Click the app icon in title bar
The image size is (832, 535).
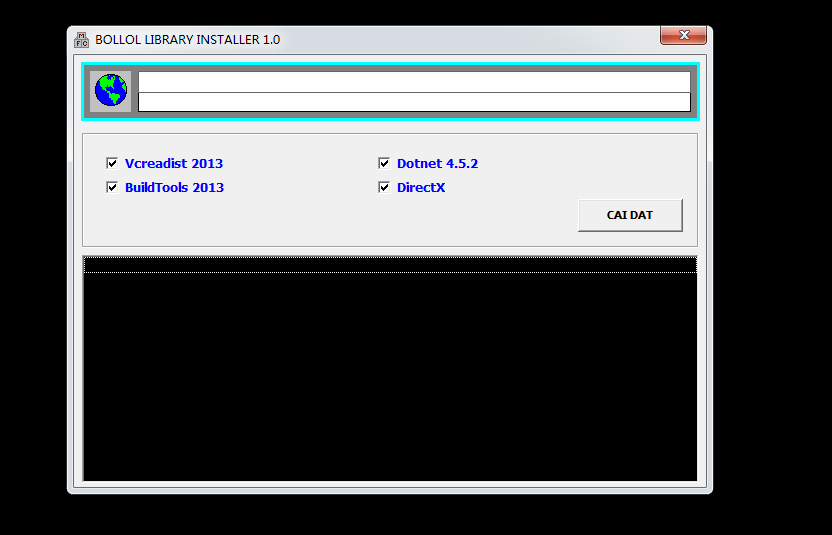(x=82, y=40)
